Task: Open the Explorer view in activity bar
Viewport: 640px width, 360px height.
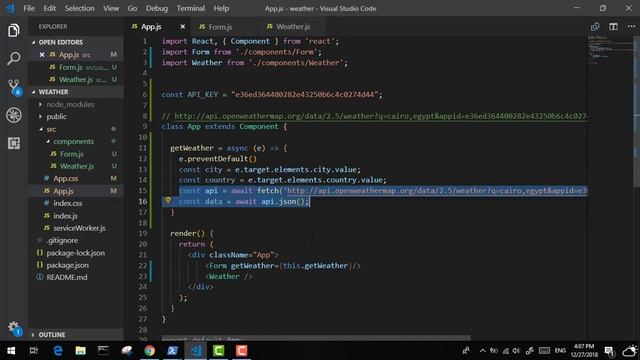Action: tap(13, 31)
